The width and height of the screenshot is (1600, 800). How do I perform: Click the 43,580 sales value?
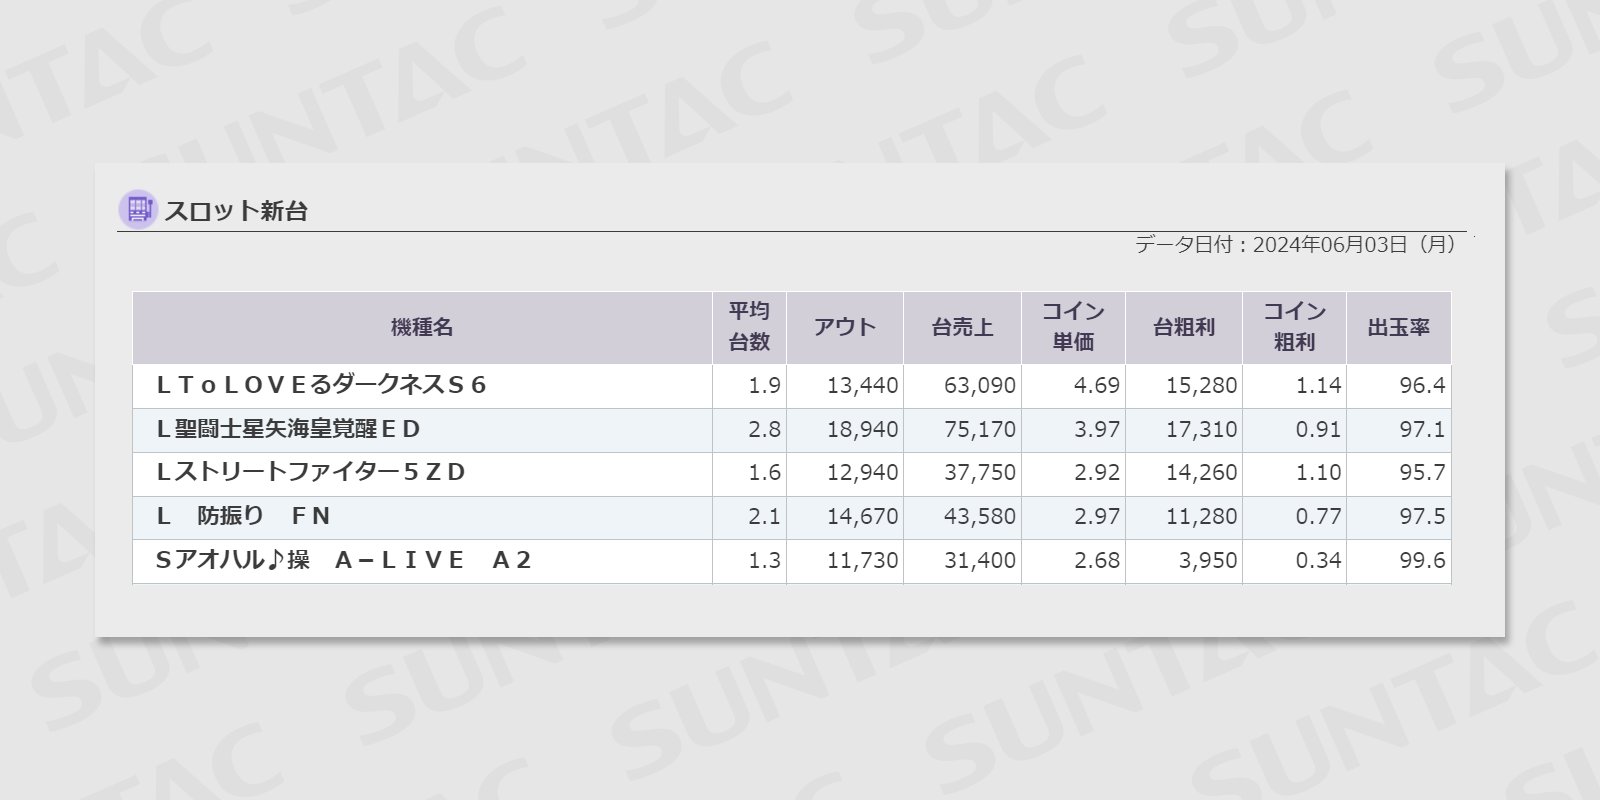tap(980, 517)
